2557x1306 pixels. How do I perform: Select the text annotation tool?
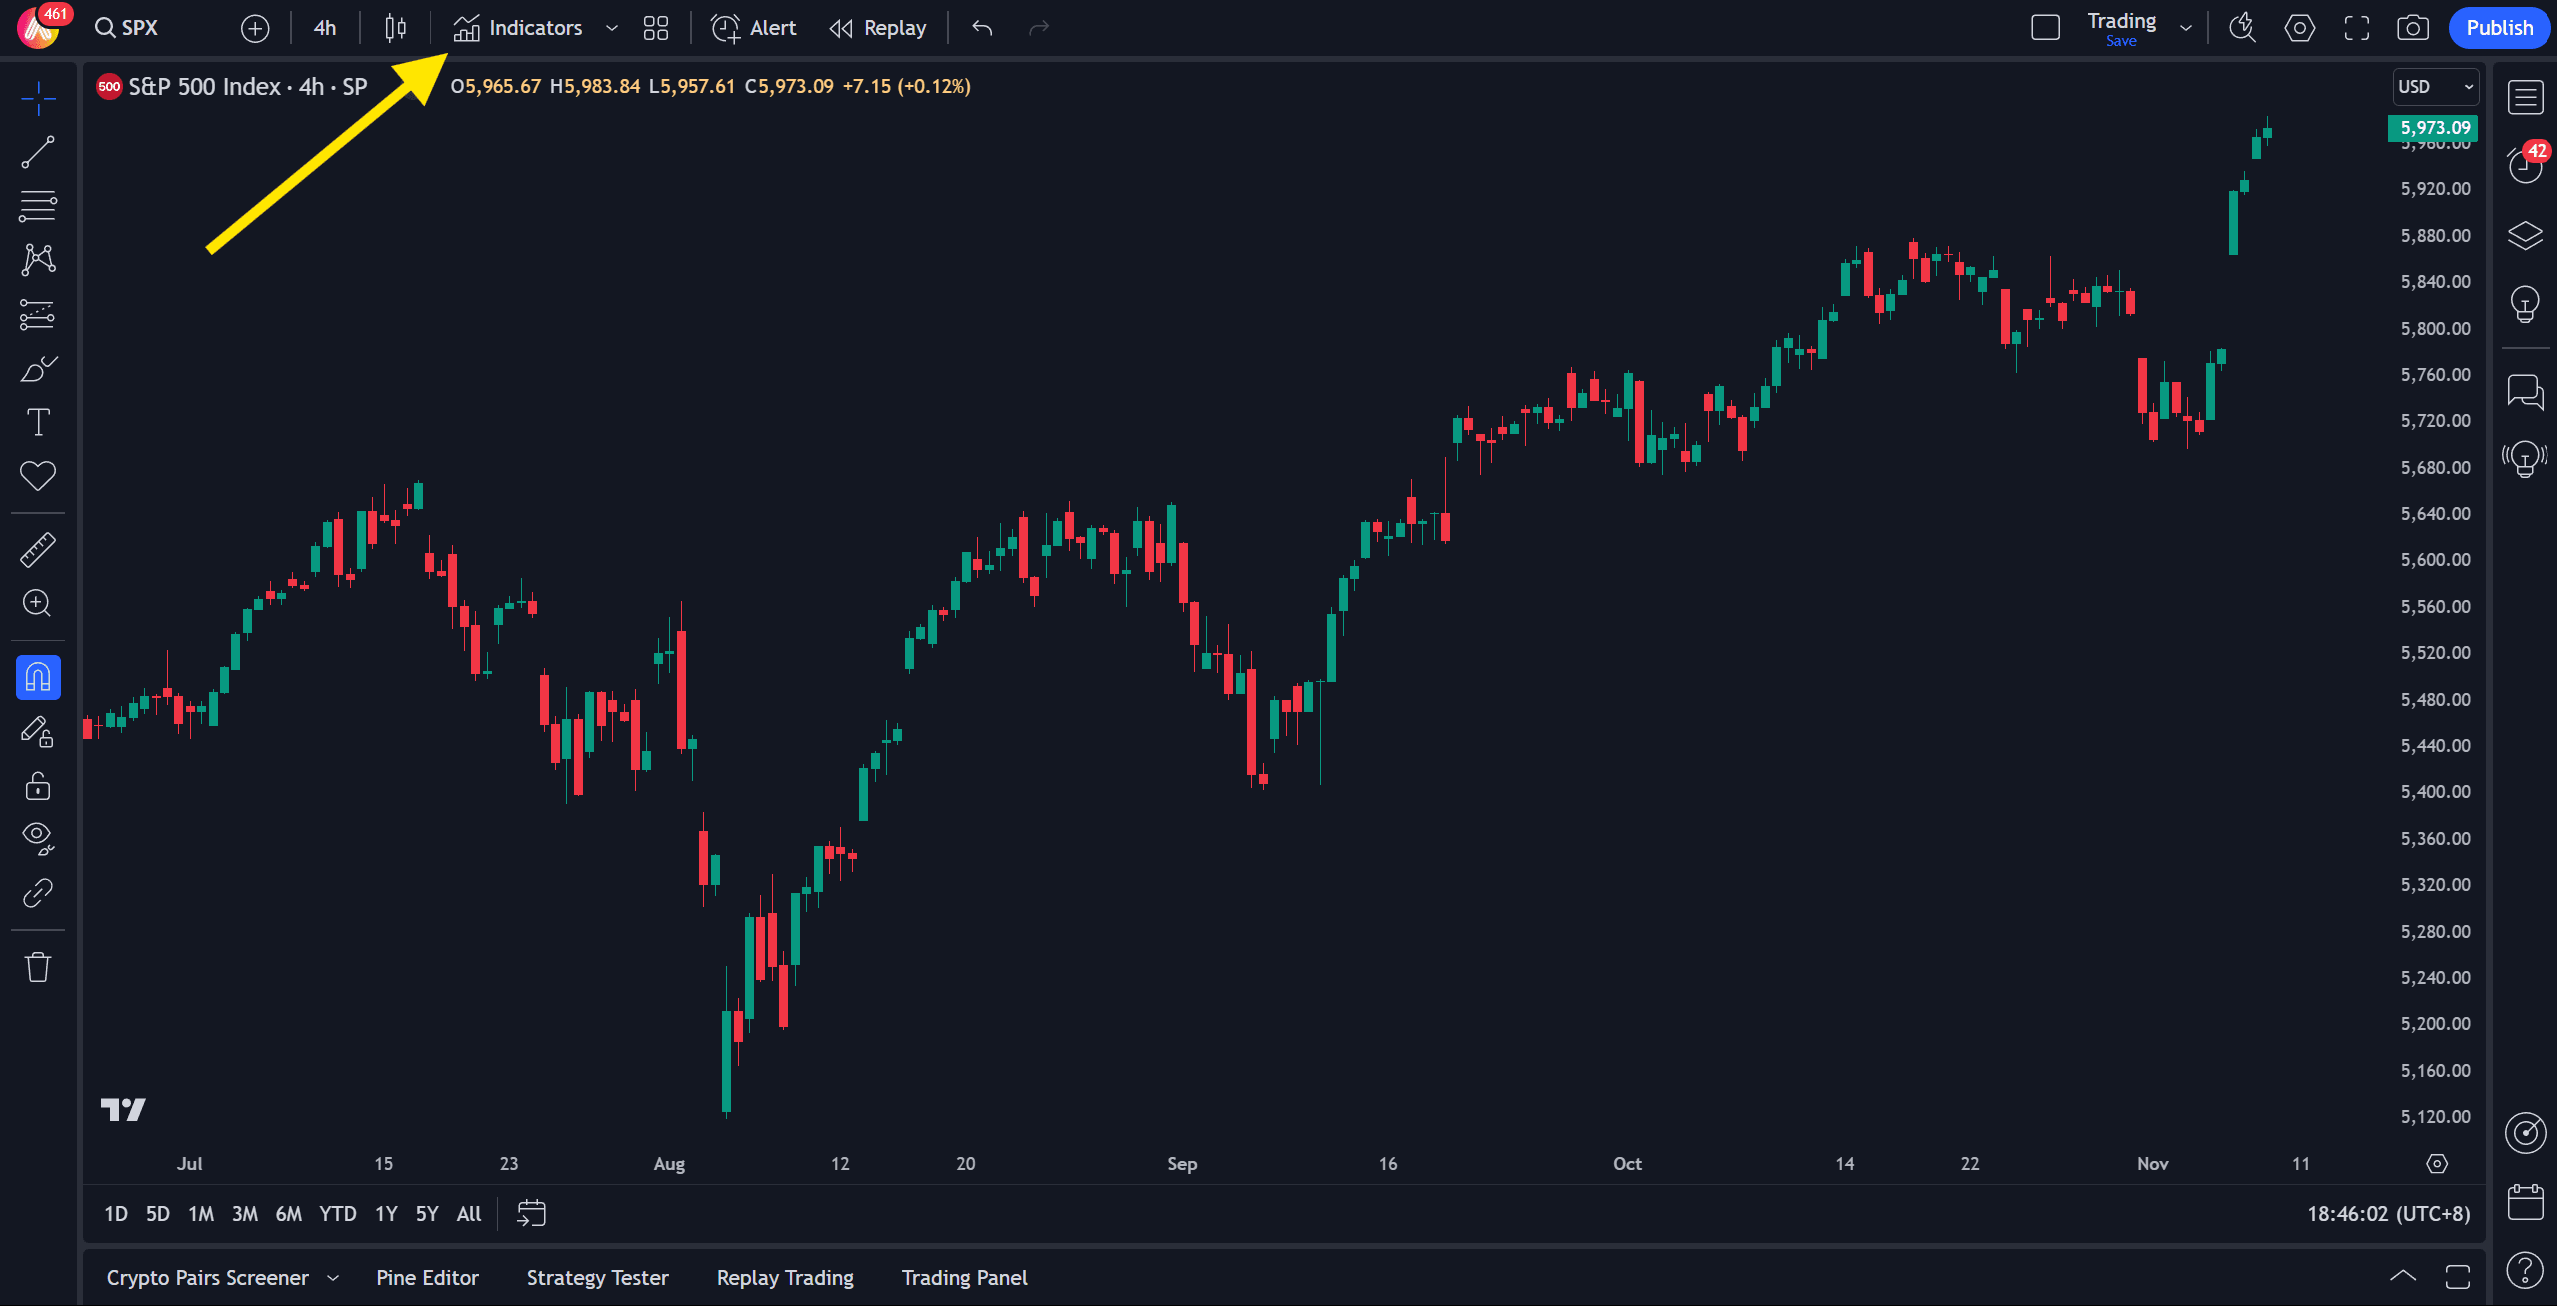tap(37, 421)
